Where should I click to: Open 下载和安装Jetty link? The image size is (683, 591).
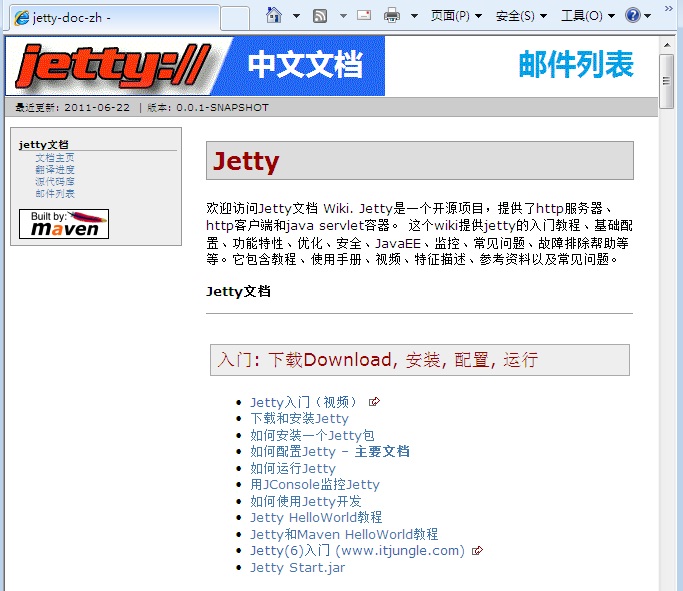point(299,419)
